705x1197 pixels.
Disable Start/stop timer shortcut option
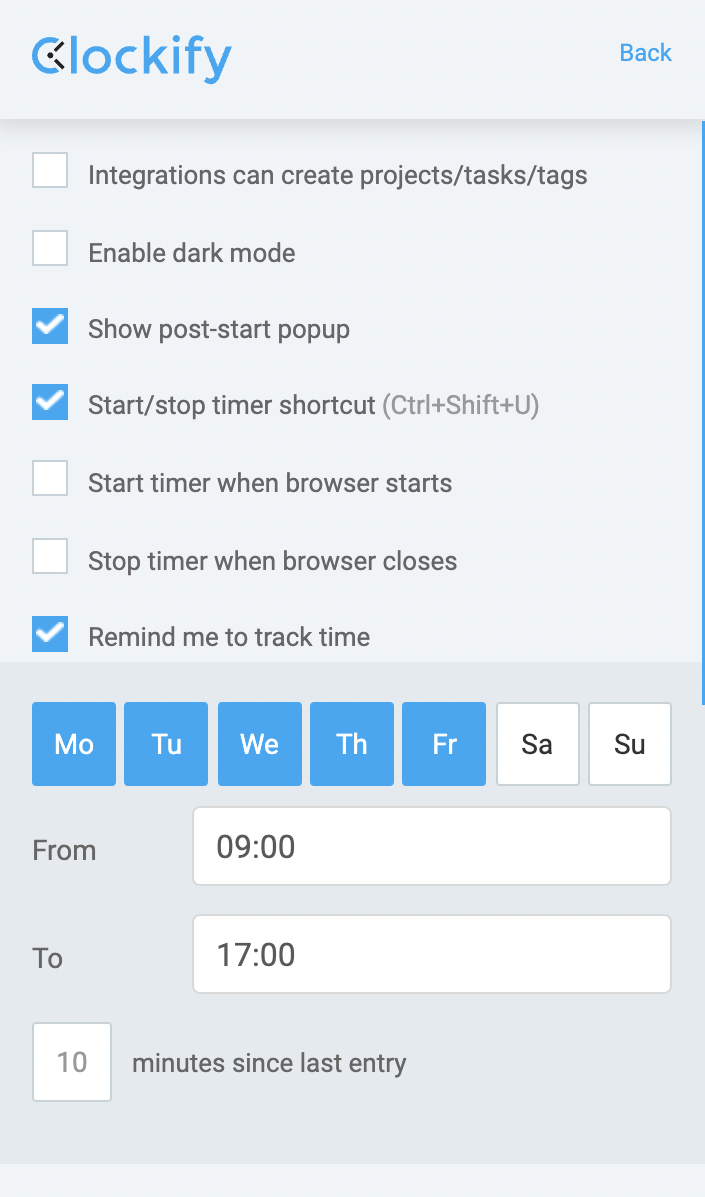tap(50, 401)
